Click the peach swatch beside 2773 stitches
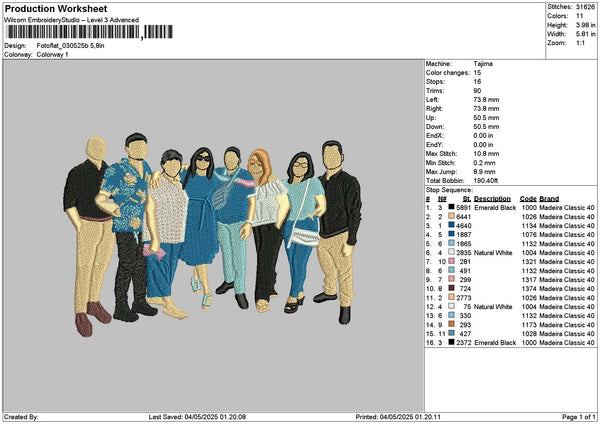600x424 pixels. click(451, 297)
